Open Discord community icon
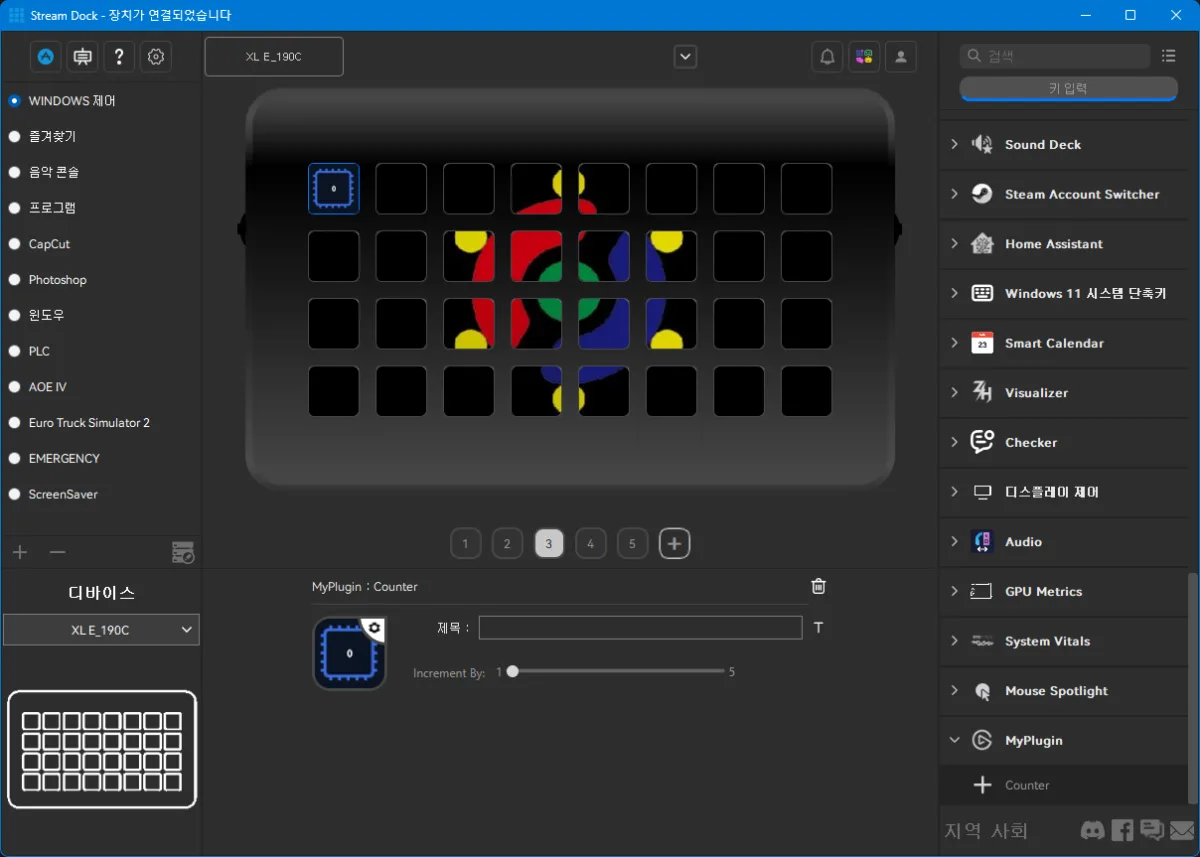The height and width of the screenshot is (857, 1200). click(1093, 830)
